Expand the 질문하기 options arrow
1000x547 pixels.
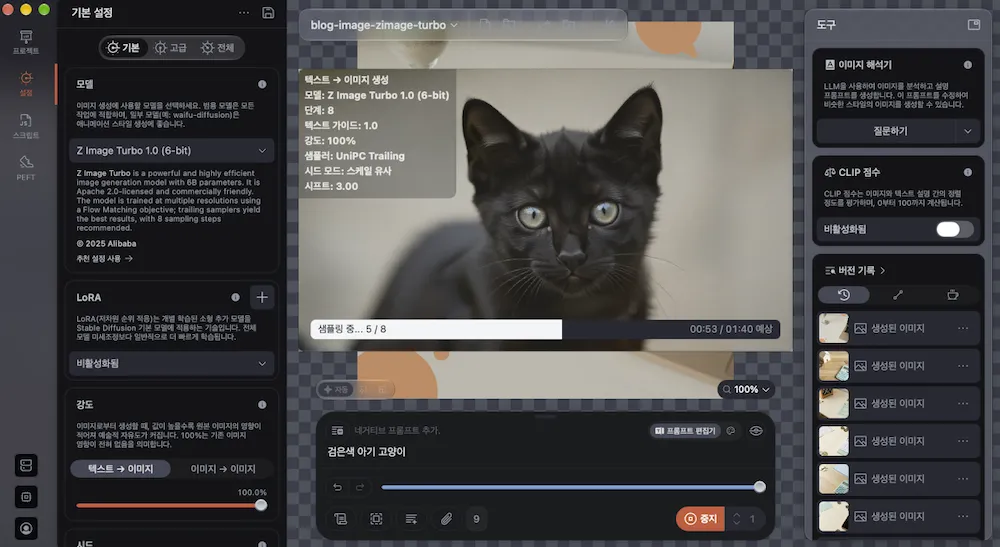point(967,131)
